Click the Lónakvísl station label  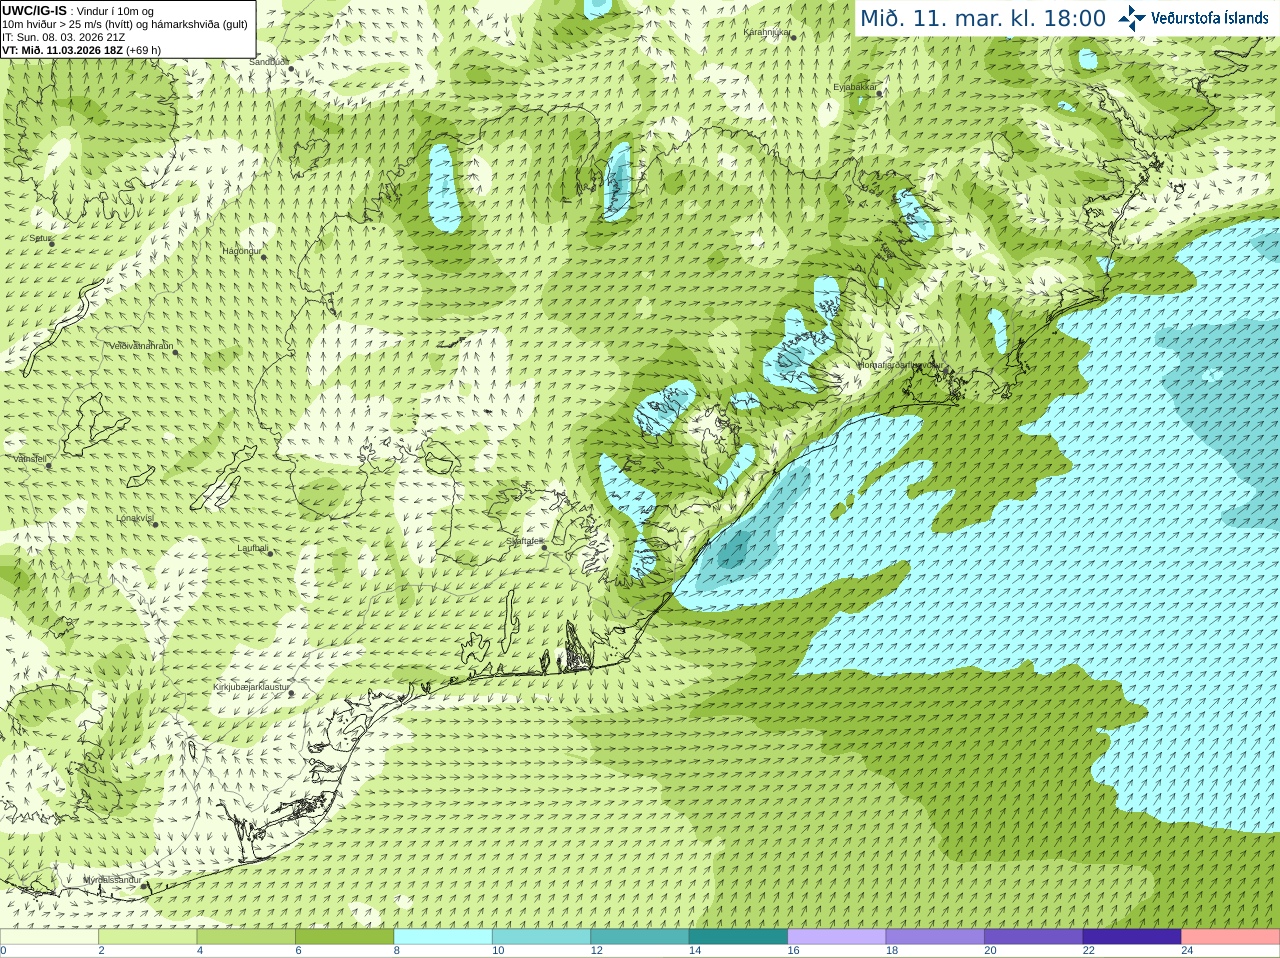point(135,518)
